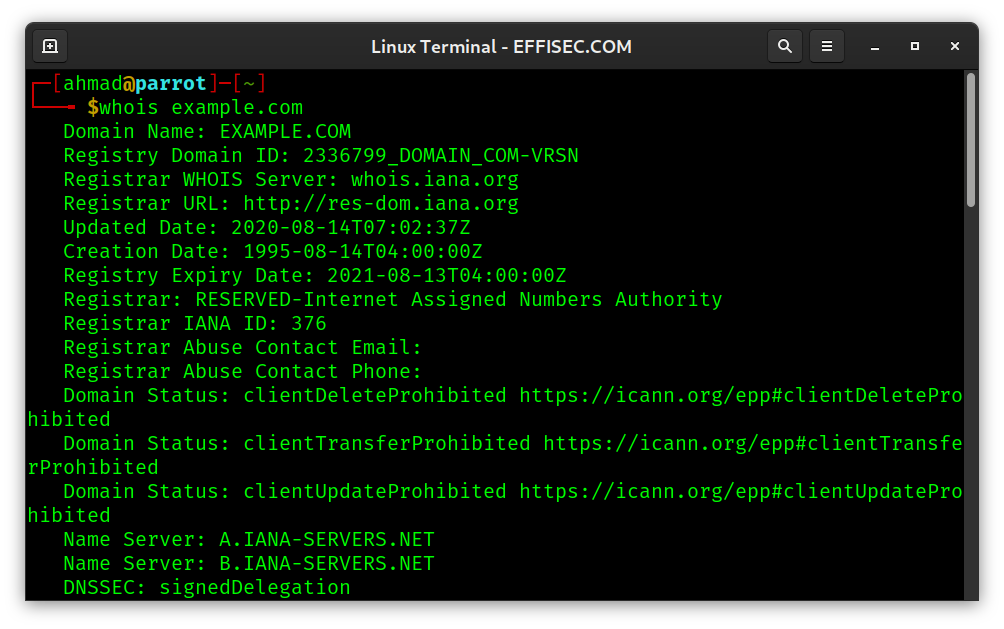Click the search magnifier in the header bar
This screenshot has height=629, width=1004.
tap(784, 46)
